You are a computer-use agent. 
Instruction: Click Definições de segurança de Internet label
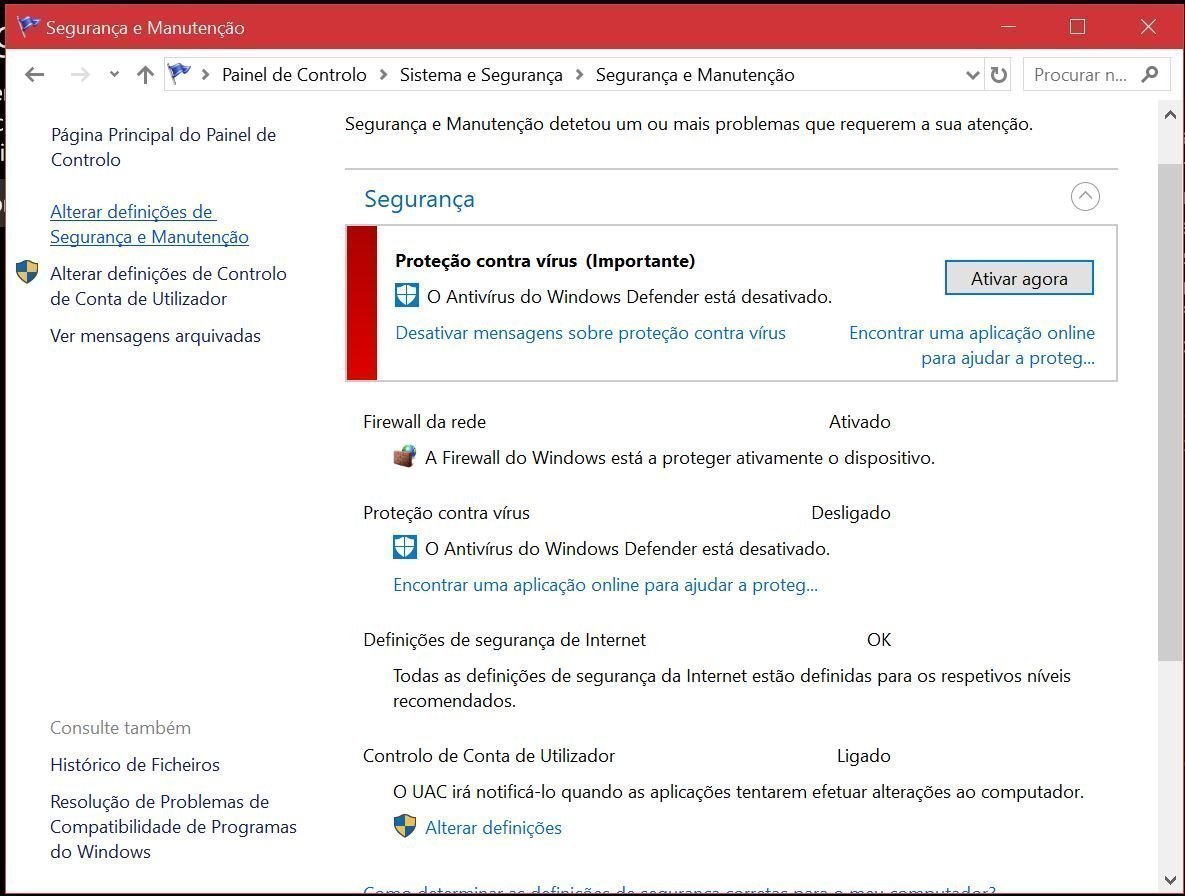(x=504, y=640)
